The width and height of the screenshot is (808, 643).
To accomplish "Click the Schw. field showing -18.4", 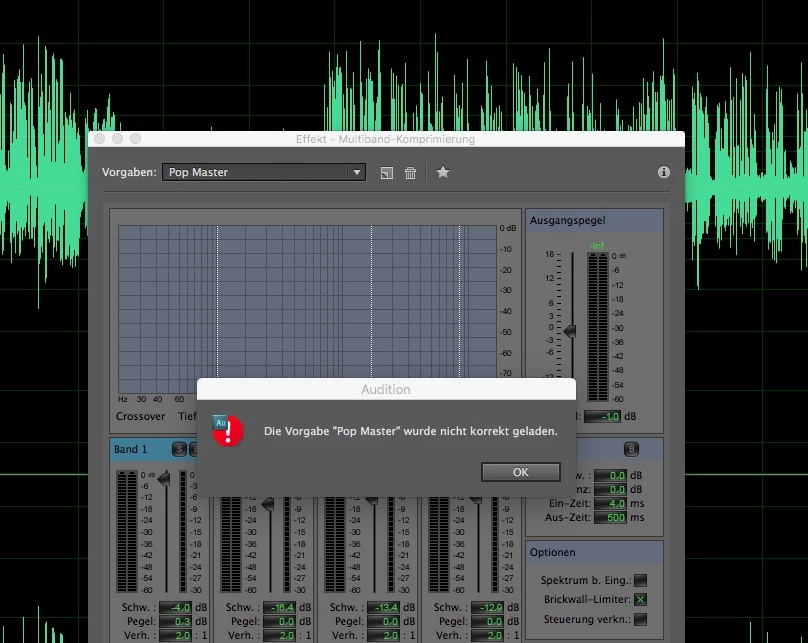I will pos(279,607).
